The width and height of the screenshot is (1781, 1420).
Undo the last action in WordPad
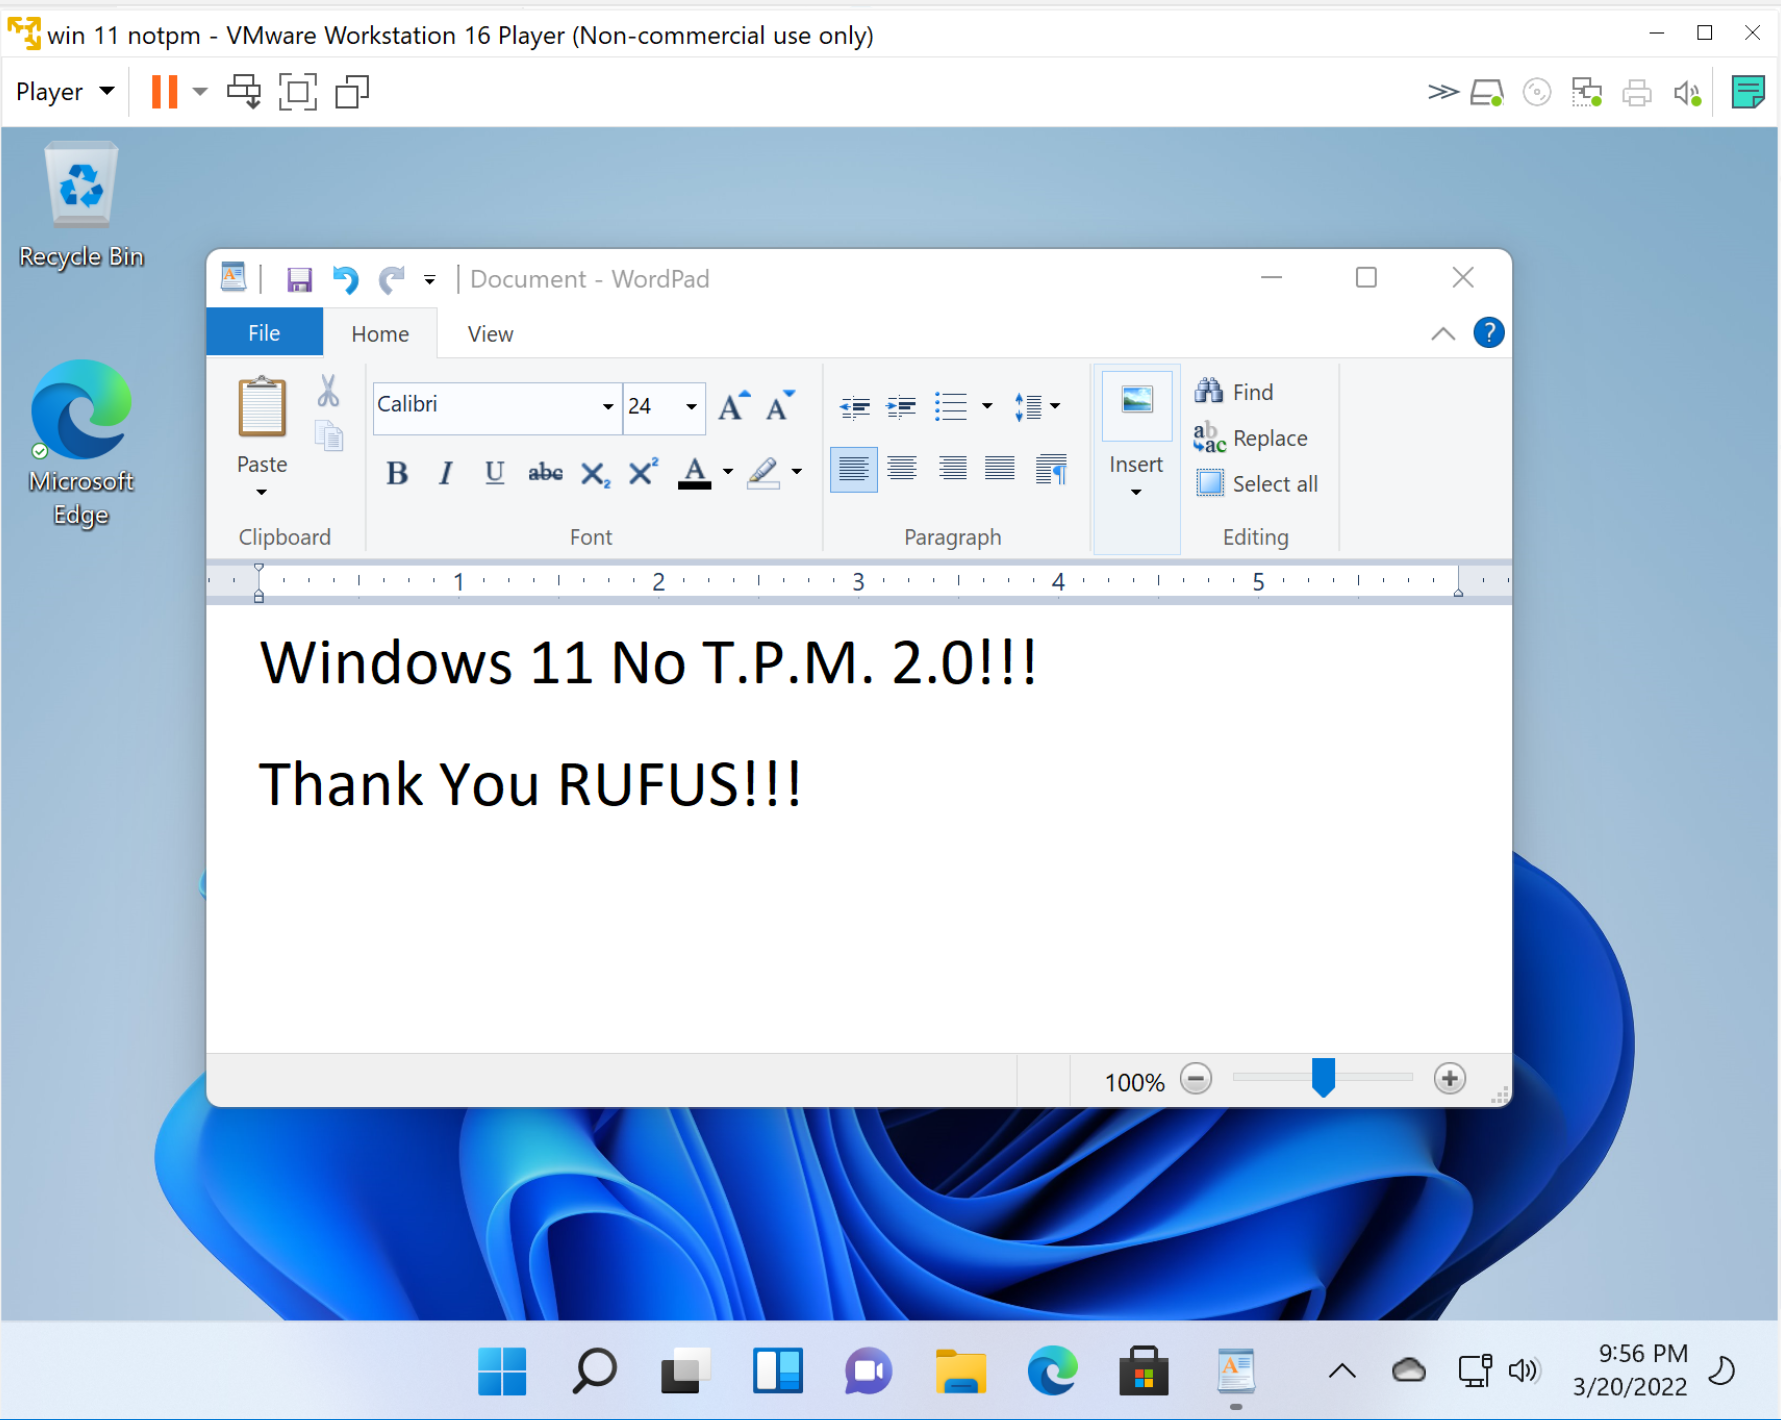click(346, 279)
